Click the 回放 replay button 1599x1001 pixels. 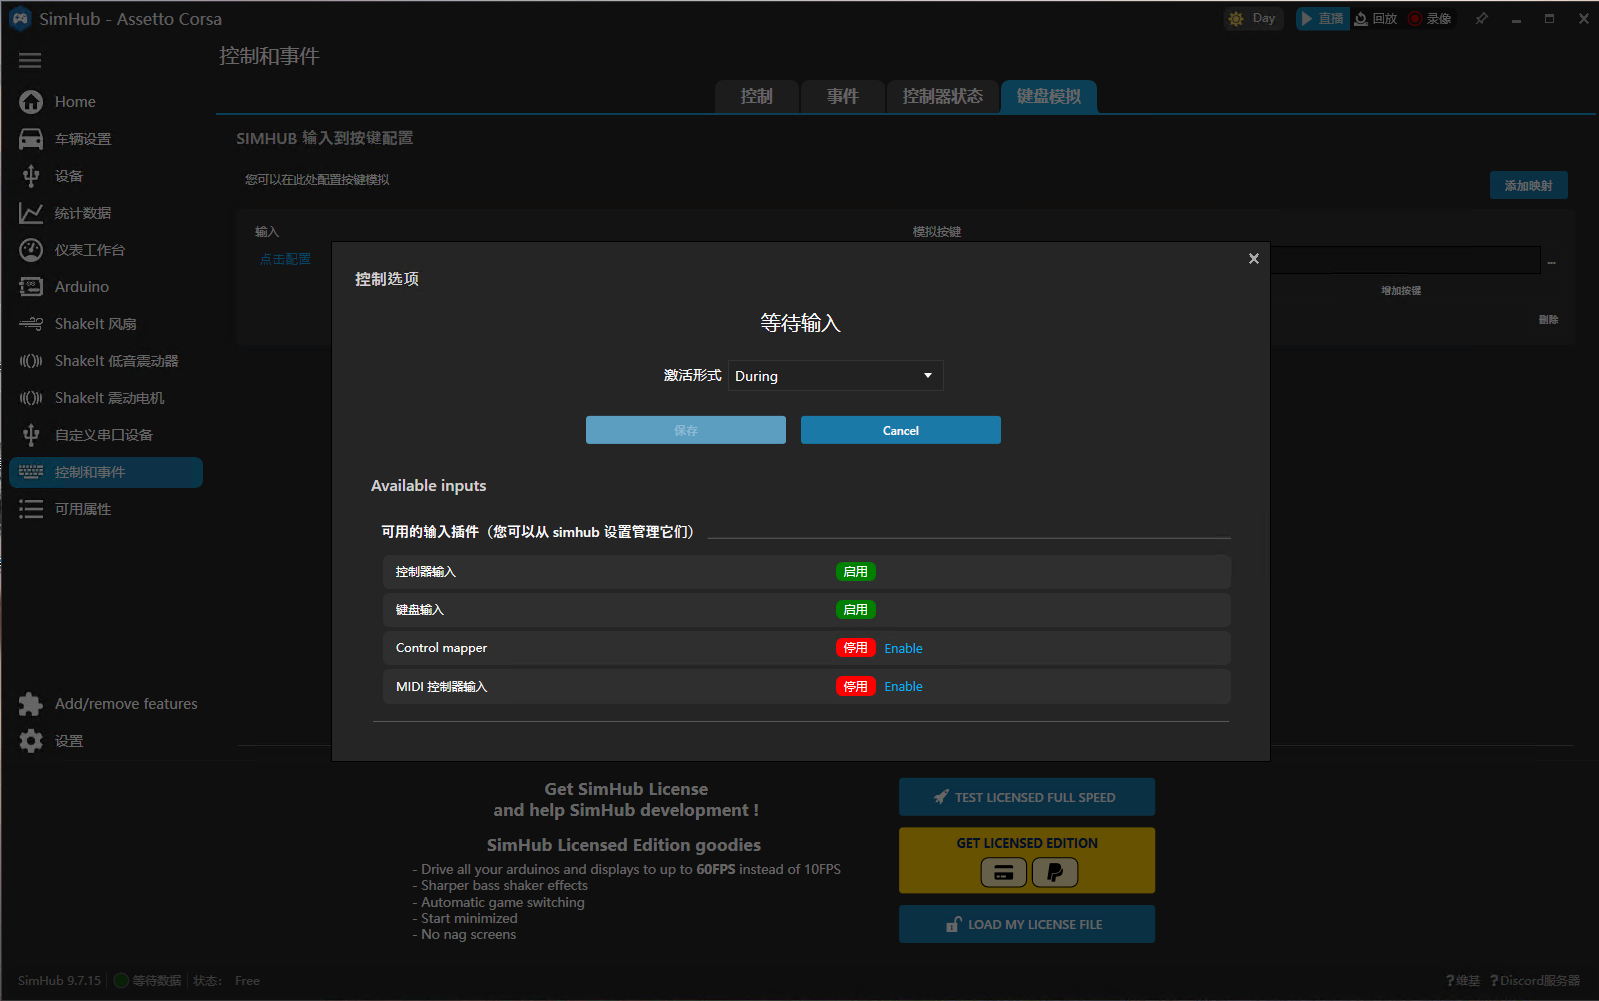click(1376, 19)
